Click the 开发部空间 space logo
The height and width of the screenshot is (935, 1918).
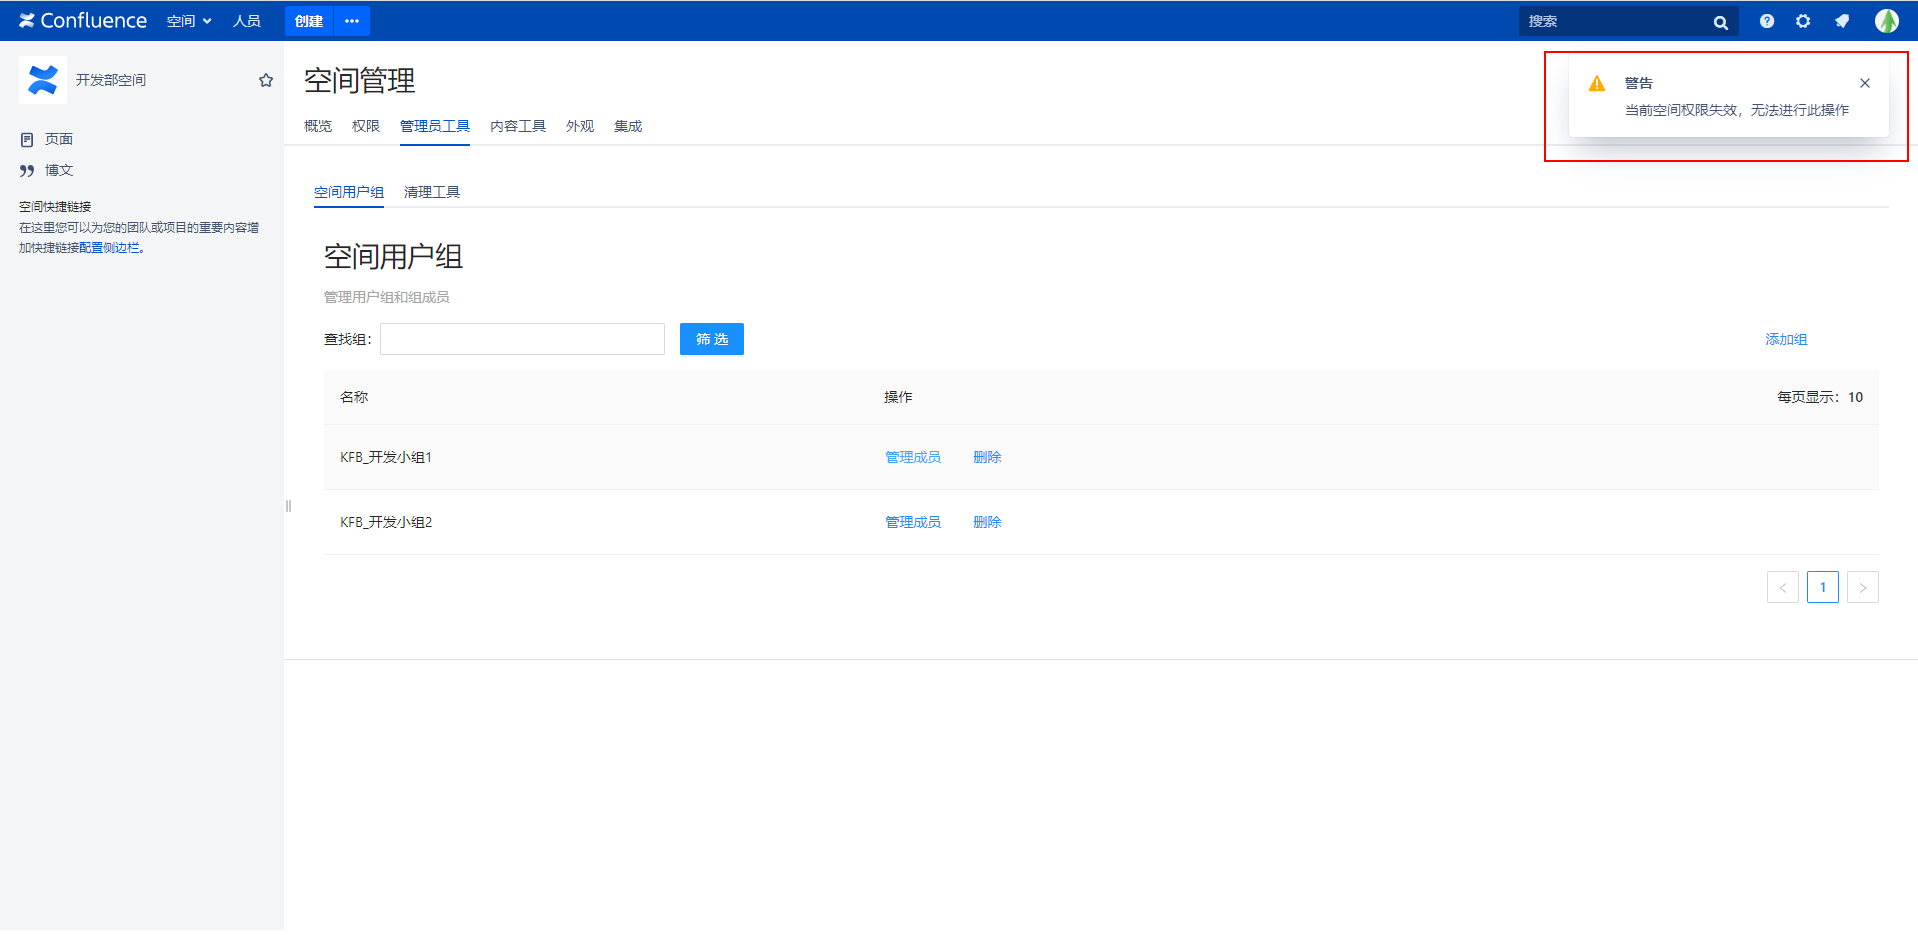[x=43, y=80]
